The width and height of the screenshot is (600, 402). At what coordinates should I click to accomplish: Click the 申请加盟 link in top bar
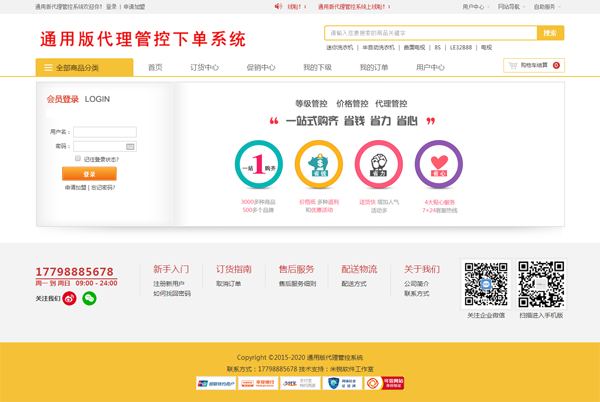[x=134, y=7]
